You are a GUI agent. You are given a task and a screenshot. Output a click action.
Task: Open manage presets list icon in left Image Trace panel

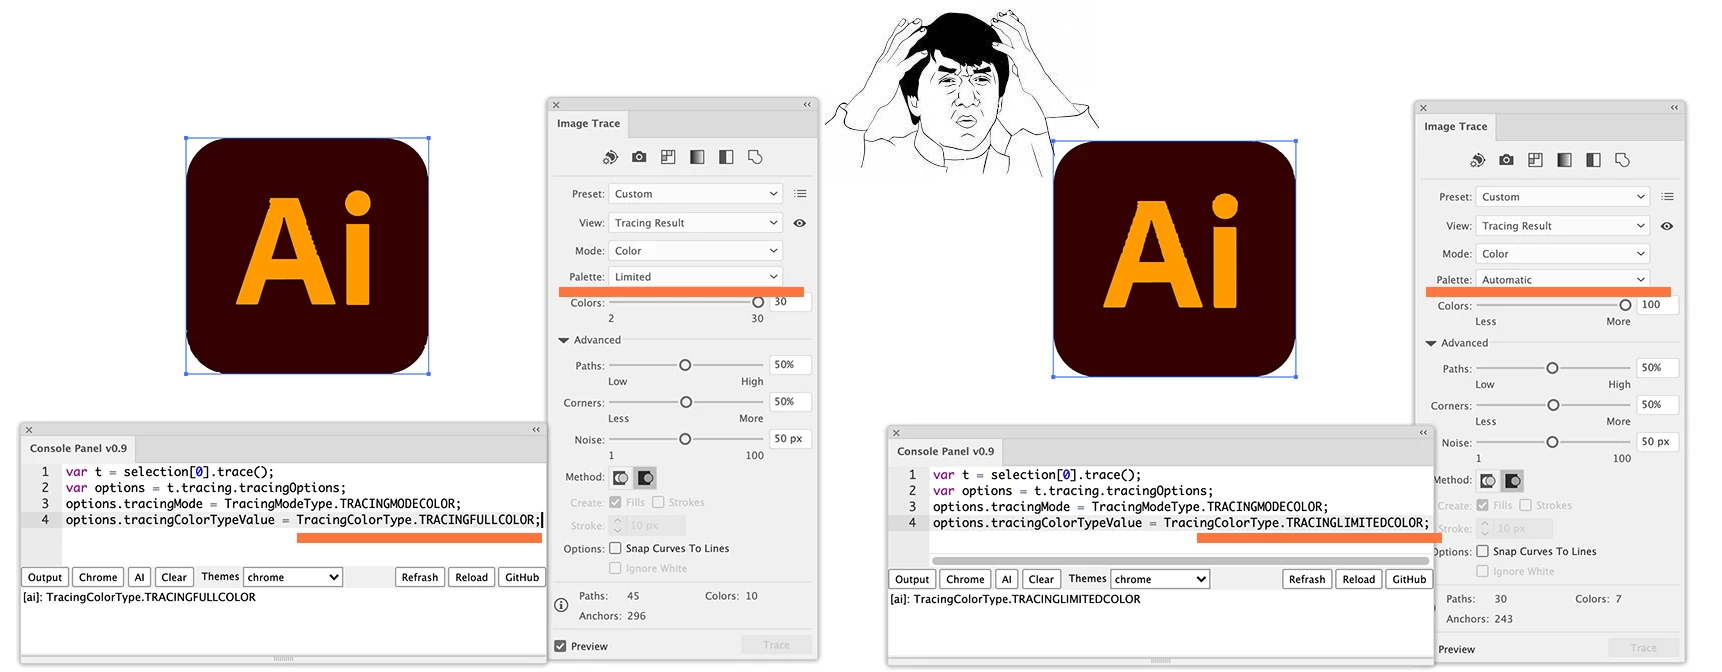click(800, 194)
